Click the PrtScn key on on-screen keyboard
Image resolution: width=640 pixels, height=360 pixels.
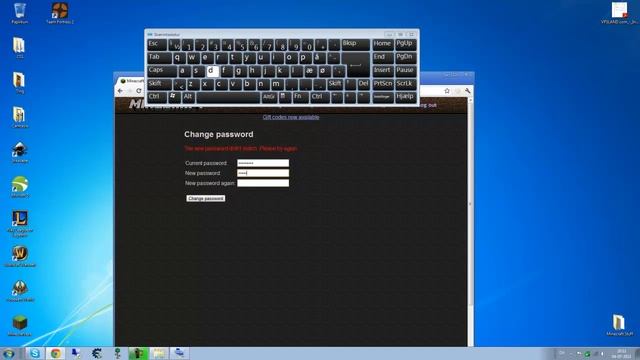(382, 84)
